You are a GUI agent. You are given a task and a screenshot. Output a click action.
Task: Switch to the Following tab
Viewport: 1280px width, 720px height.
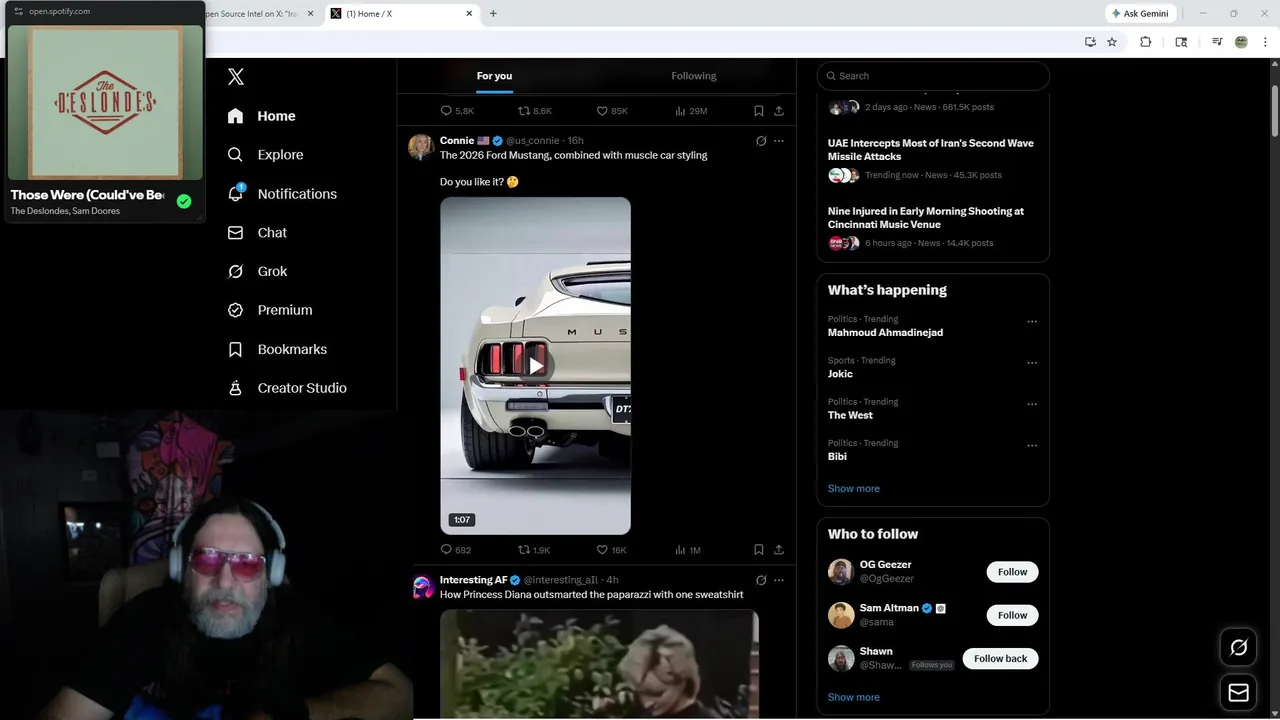(694, 76)
